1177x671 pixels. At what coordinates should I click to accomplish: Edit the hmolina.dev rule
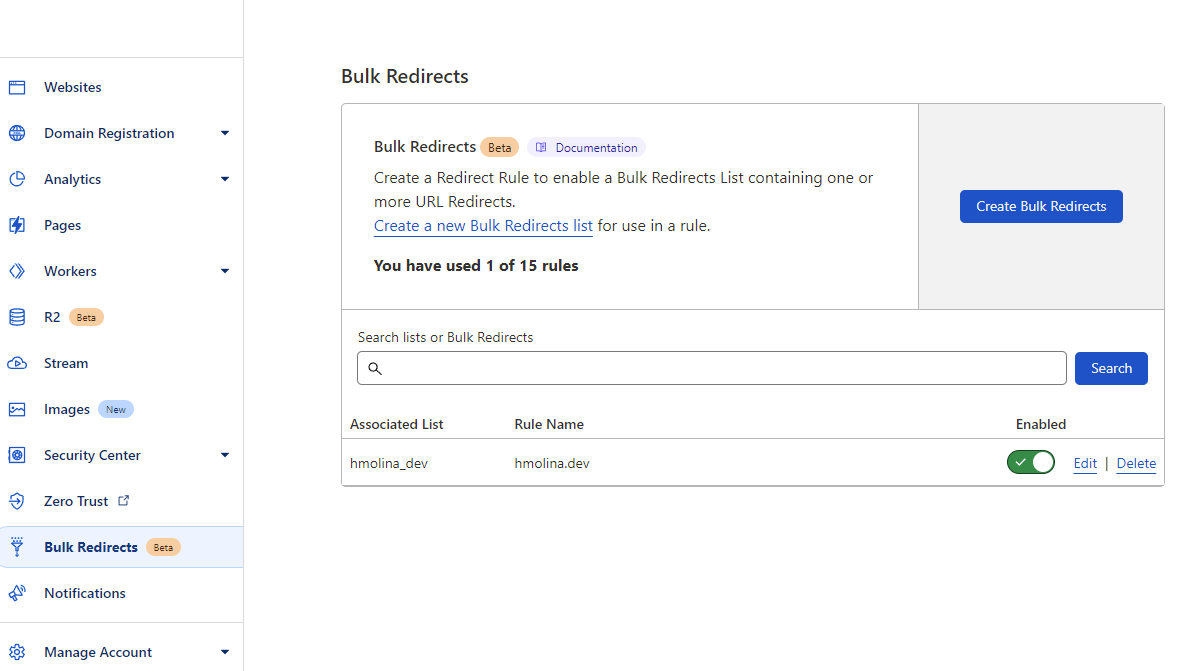click(x=1085, y=463)
